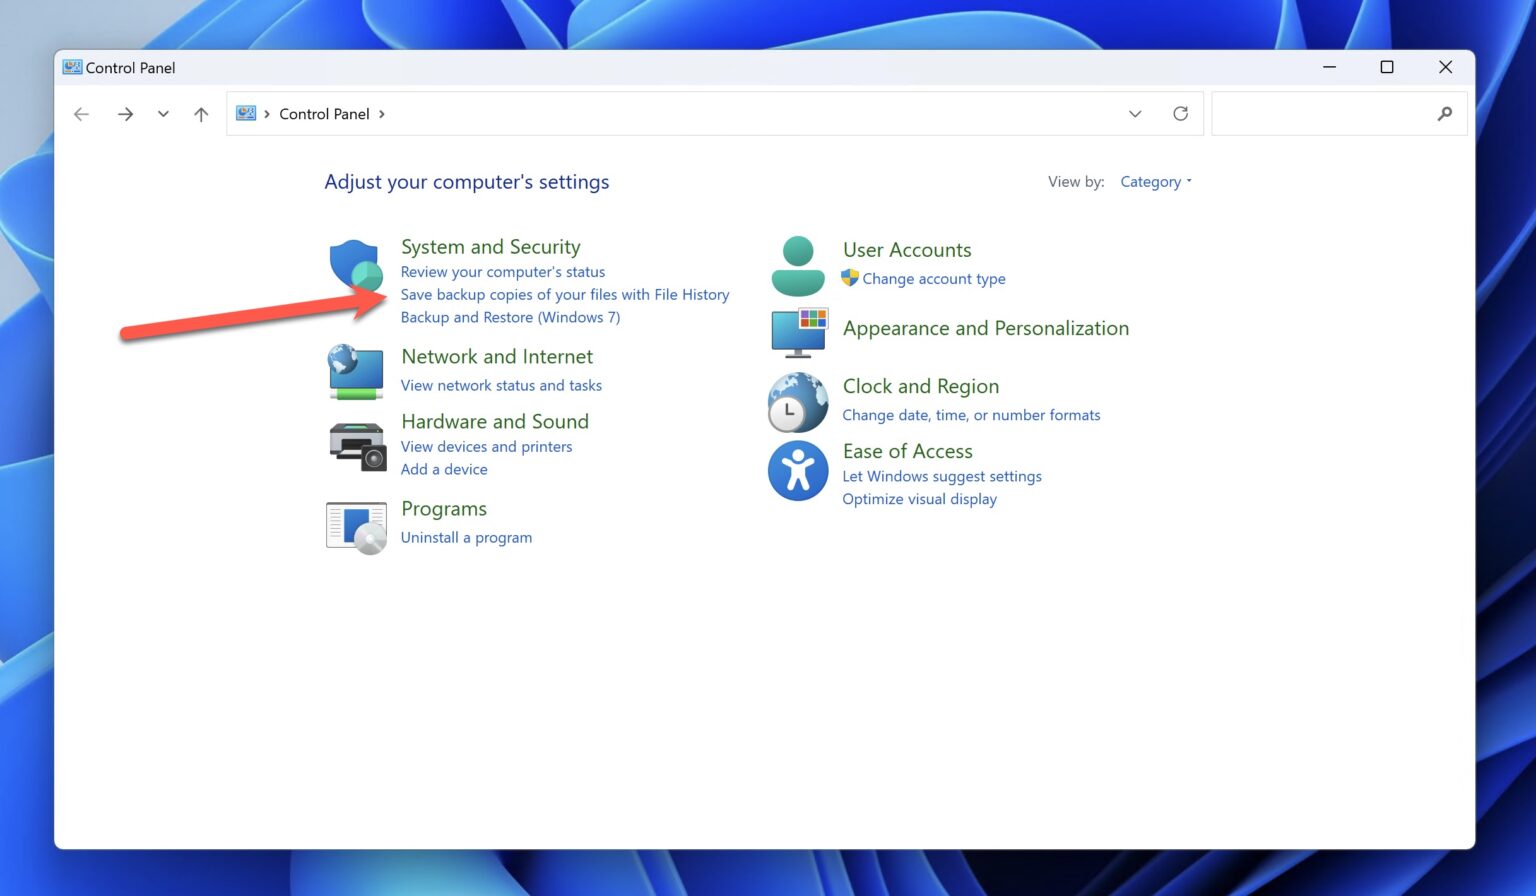Expand the address bar history chevron
The image size is (1536, 896).
[x=1135, y=113]
